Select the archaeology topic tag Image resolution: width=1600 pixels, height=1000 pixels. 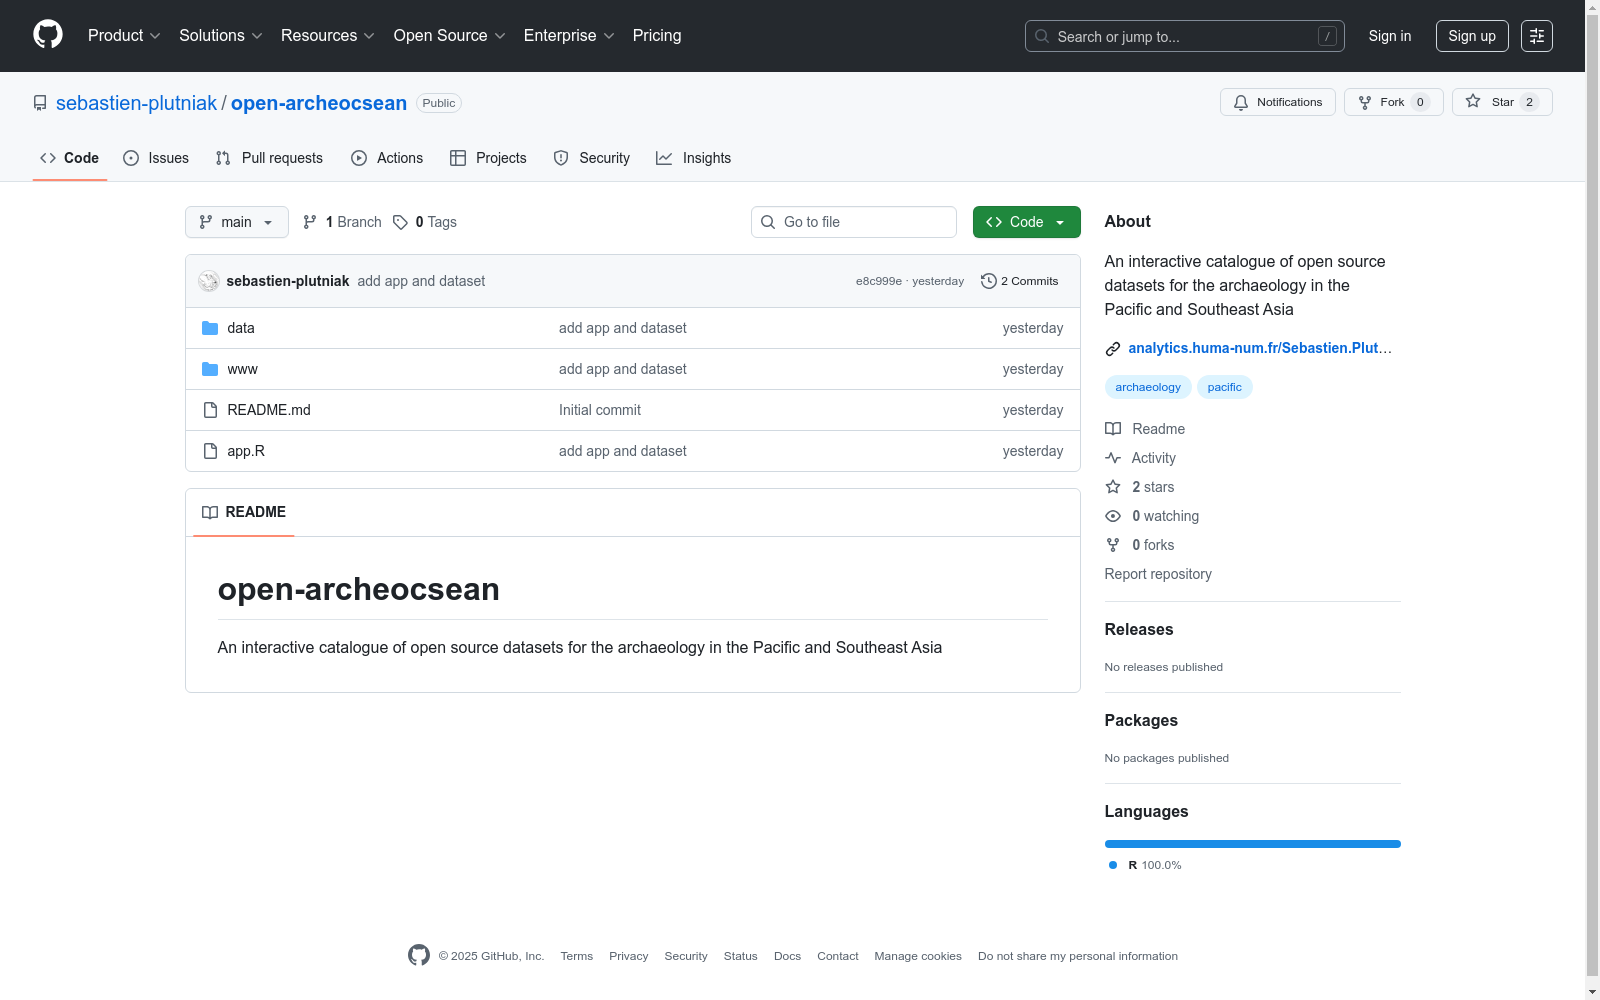(1148, 387)
